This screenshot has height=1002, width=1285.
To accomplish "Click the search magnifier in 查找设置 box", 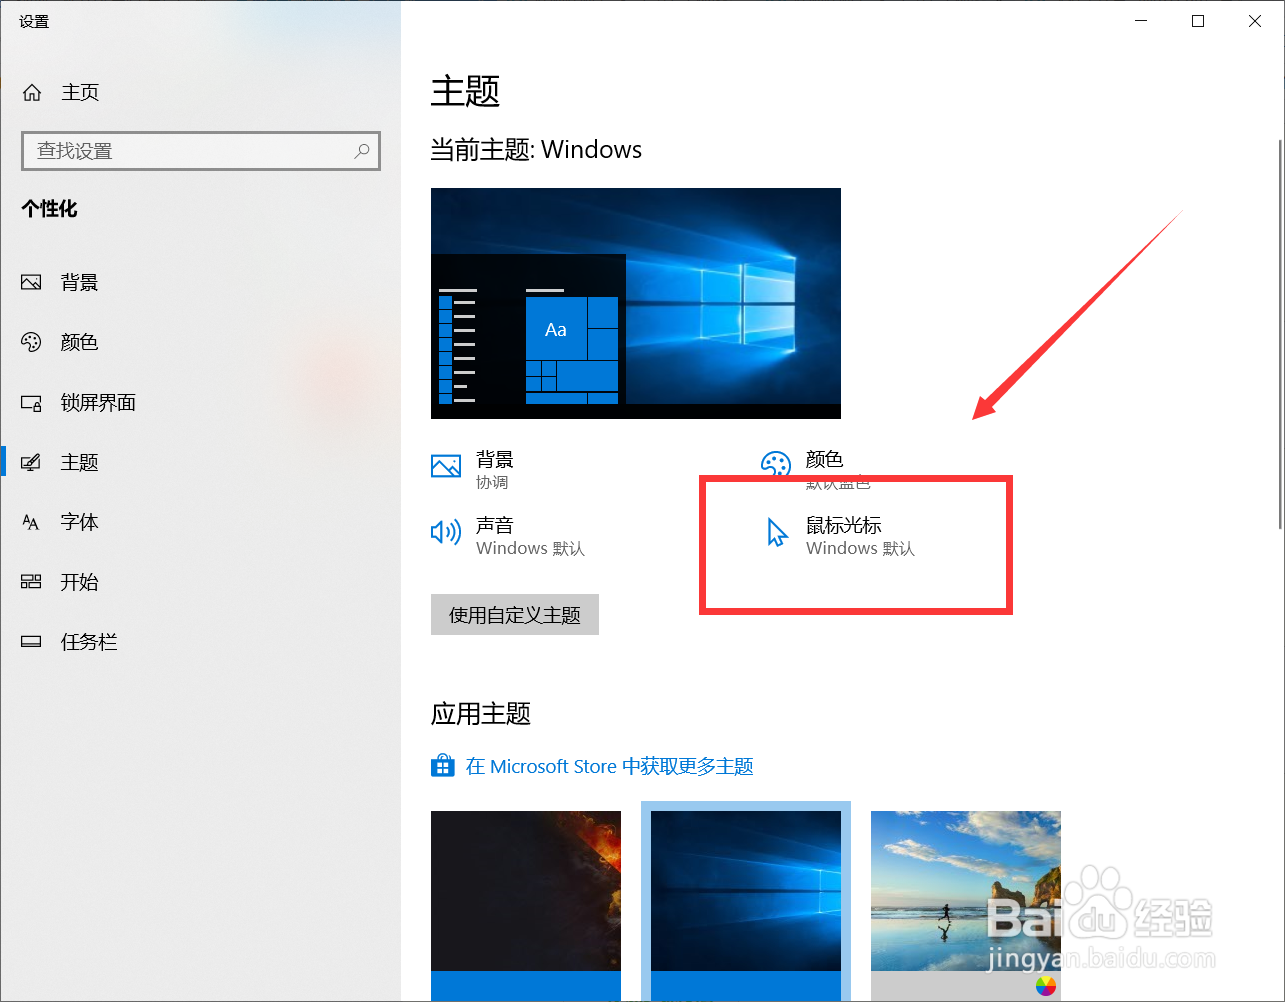I will [362, 151].
